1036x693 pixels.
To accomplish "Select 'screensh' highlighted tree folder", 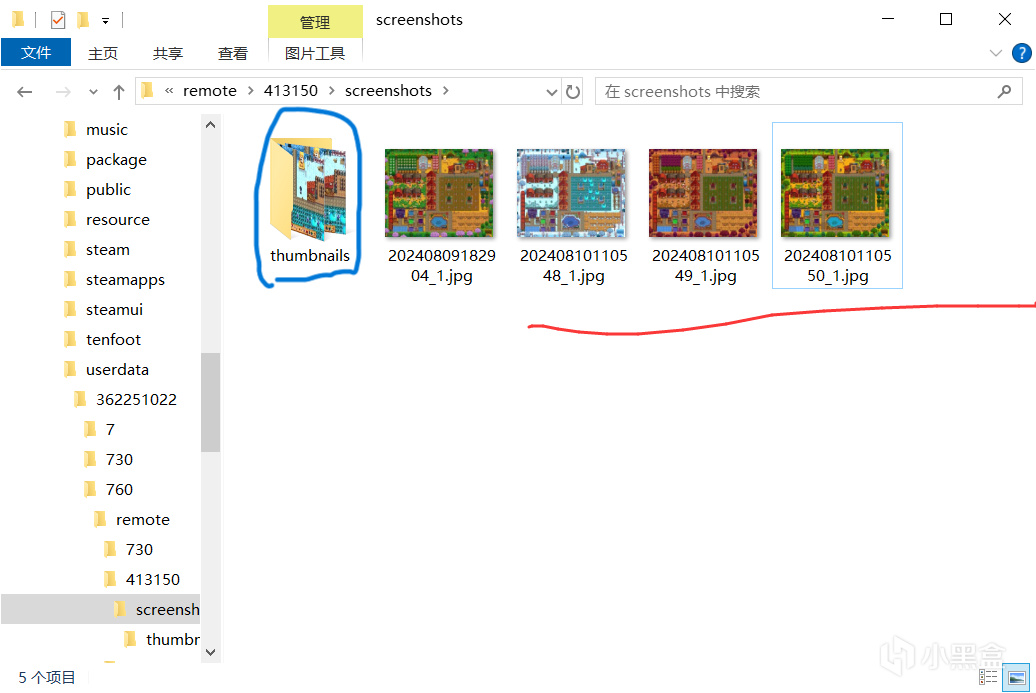I will 100,609.
